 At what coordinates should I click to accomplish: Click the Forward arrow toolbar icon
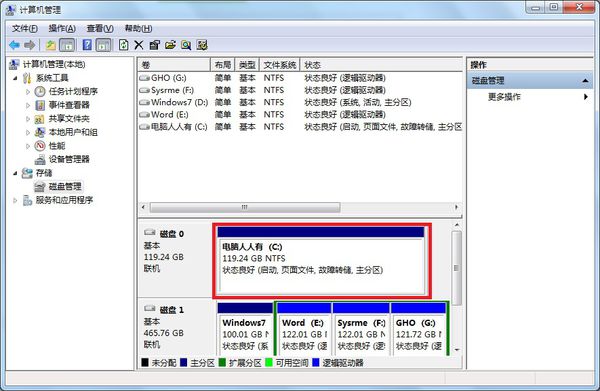pos(29,45)
